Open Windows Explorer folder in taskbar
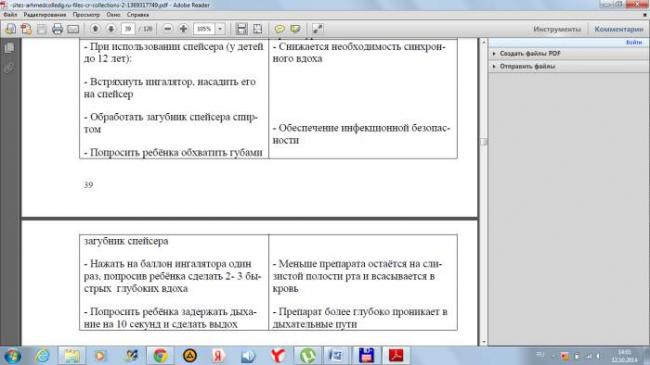Image resolution: width=650 pixels, height=365 pixels. (x=72, y=356)
